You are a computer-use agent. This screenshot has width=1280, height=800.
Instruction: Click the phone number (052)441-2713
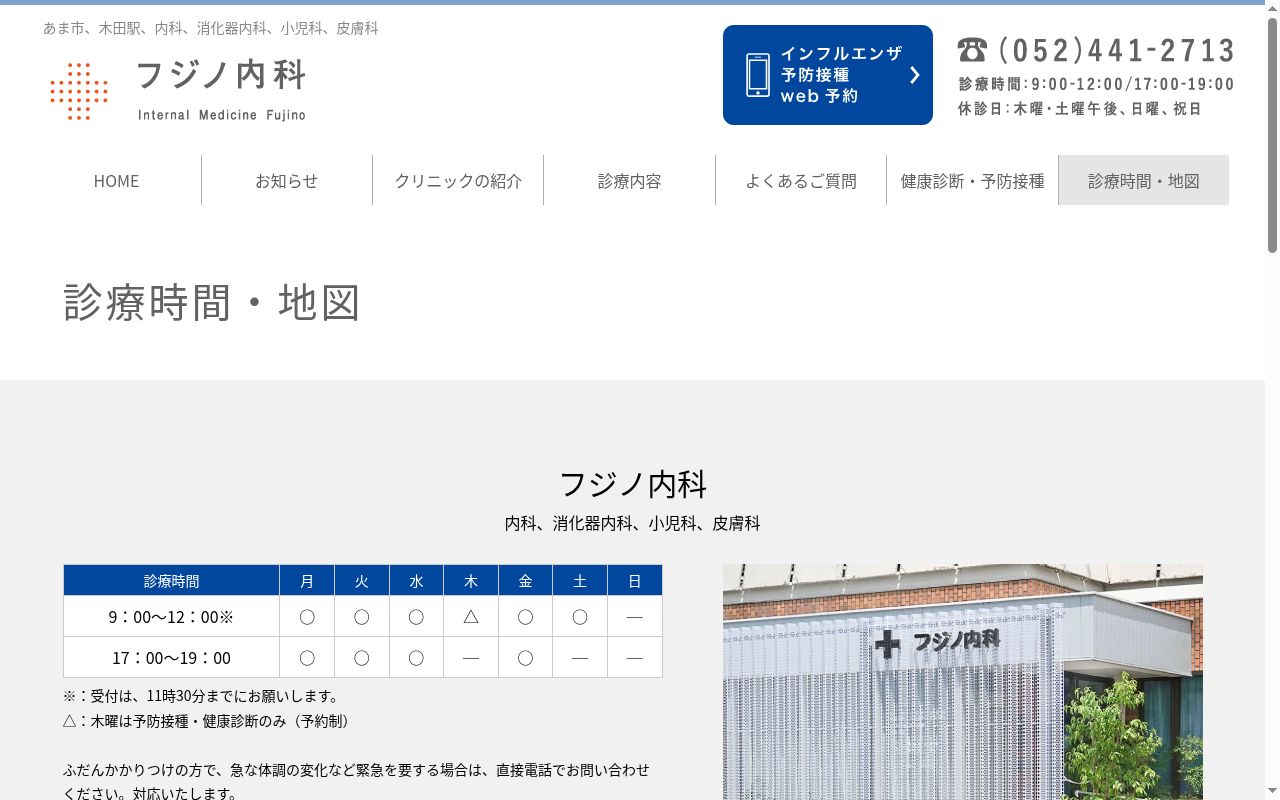click(1117, 50)
